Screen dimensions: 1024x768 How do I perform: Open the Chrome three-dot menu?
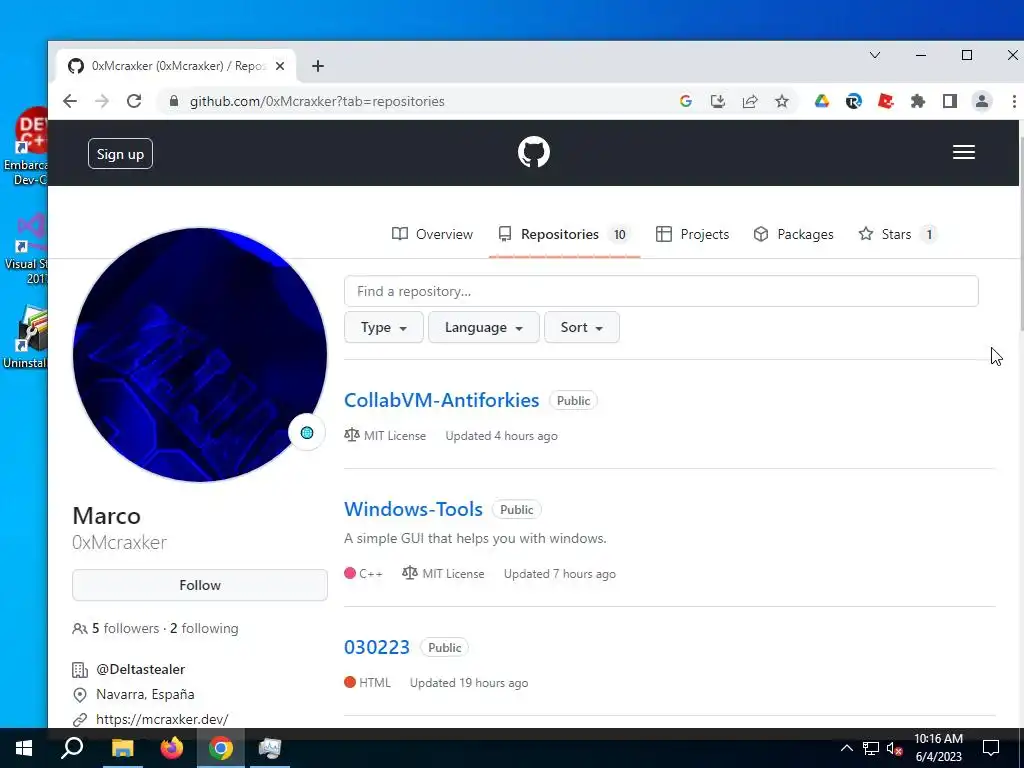click(1014, 101)
